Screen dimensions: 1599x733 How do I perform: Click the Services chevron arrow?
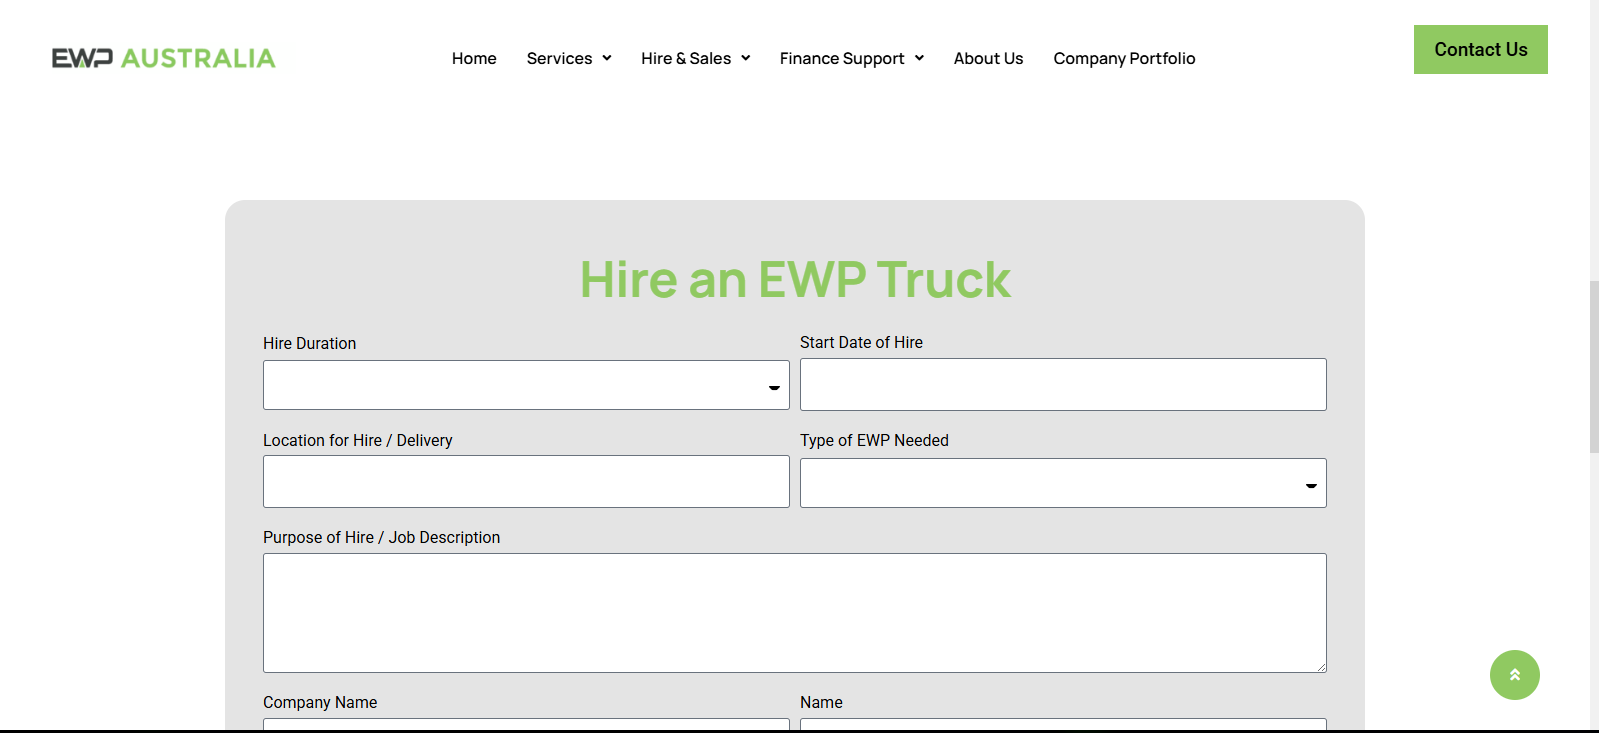pos(607,58)
